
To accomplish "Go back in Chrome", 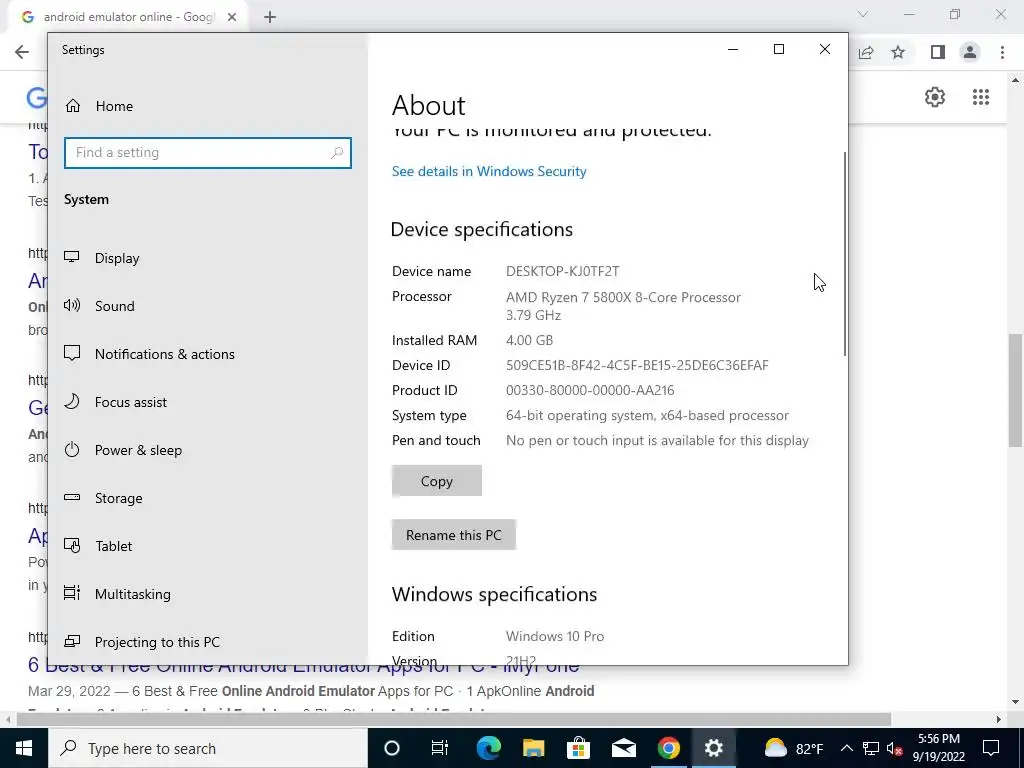I will [x=22, y=52].
